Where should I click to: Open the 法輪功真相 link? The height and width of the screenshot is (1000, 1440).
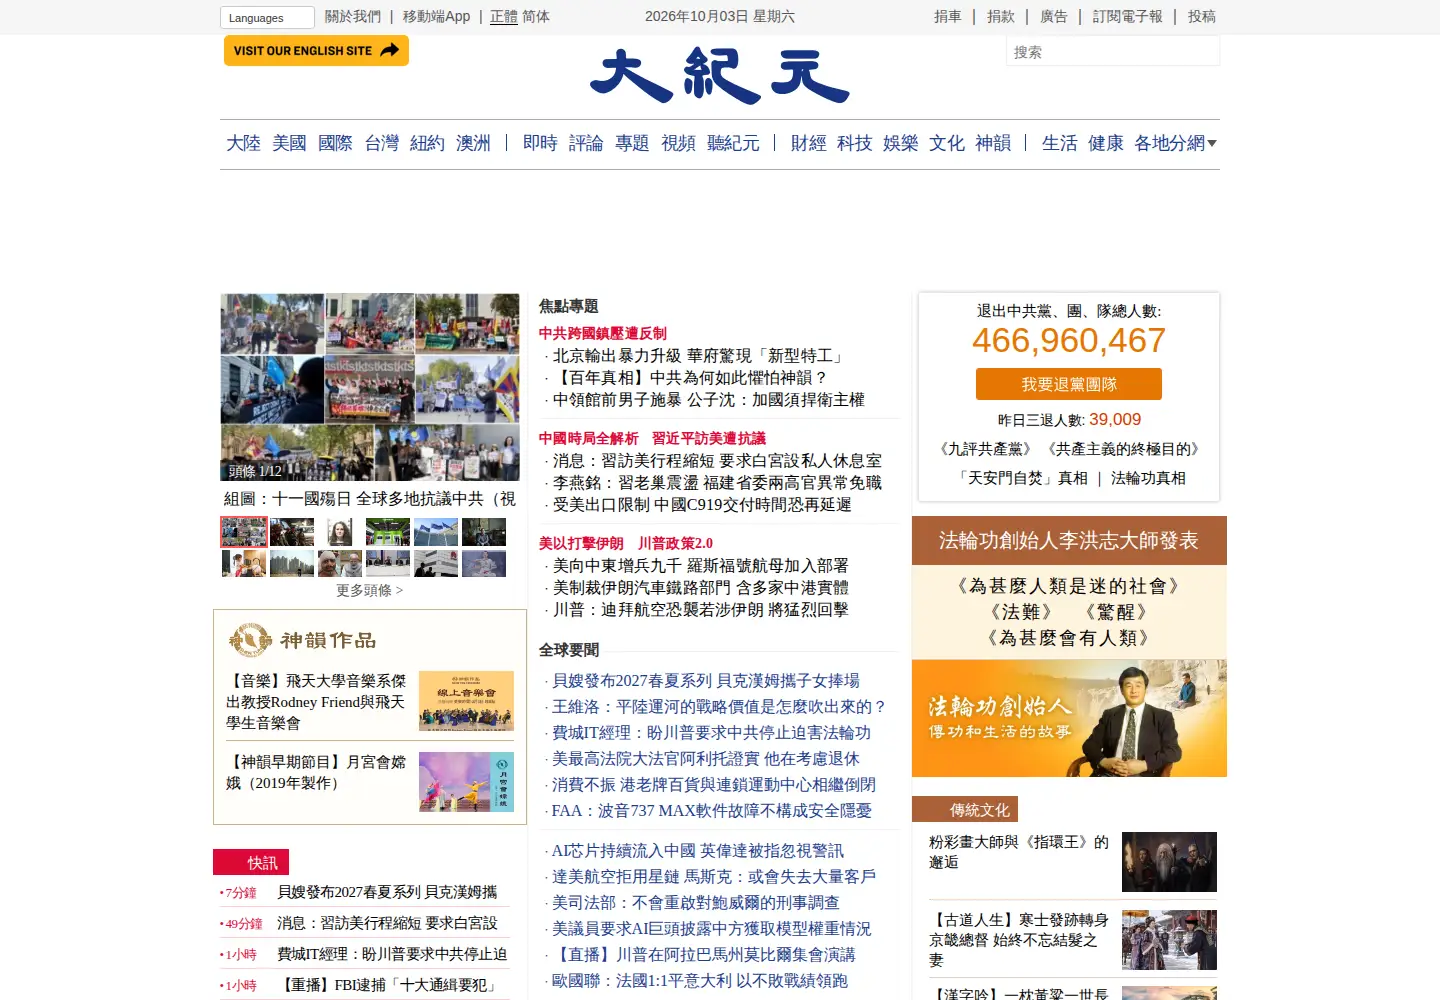[1148, 478]
